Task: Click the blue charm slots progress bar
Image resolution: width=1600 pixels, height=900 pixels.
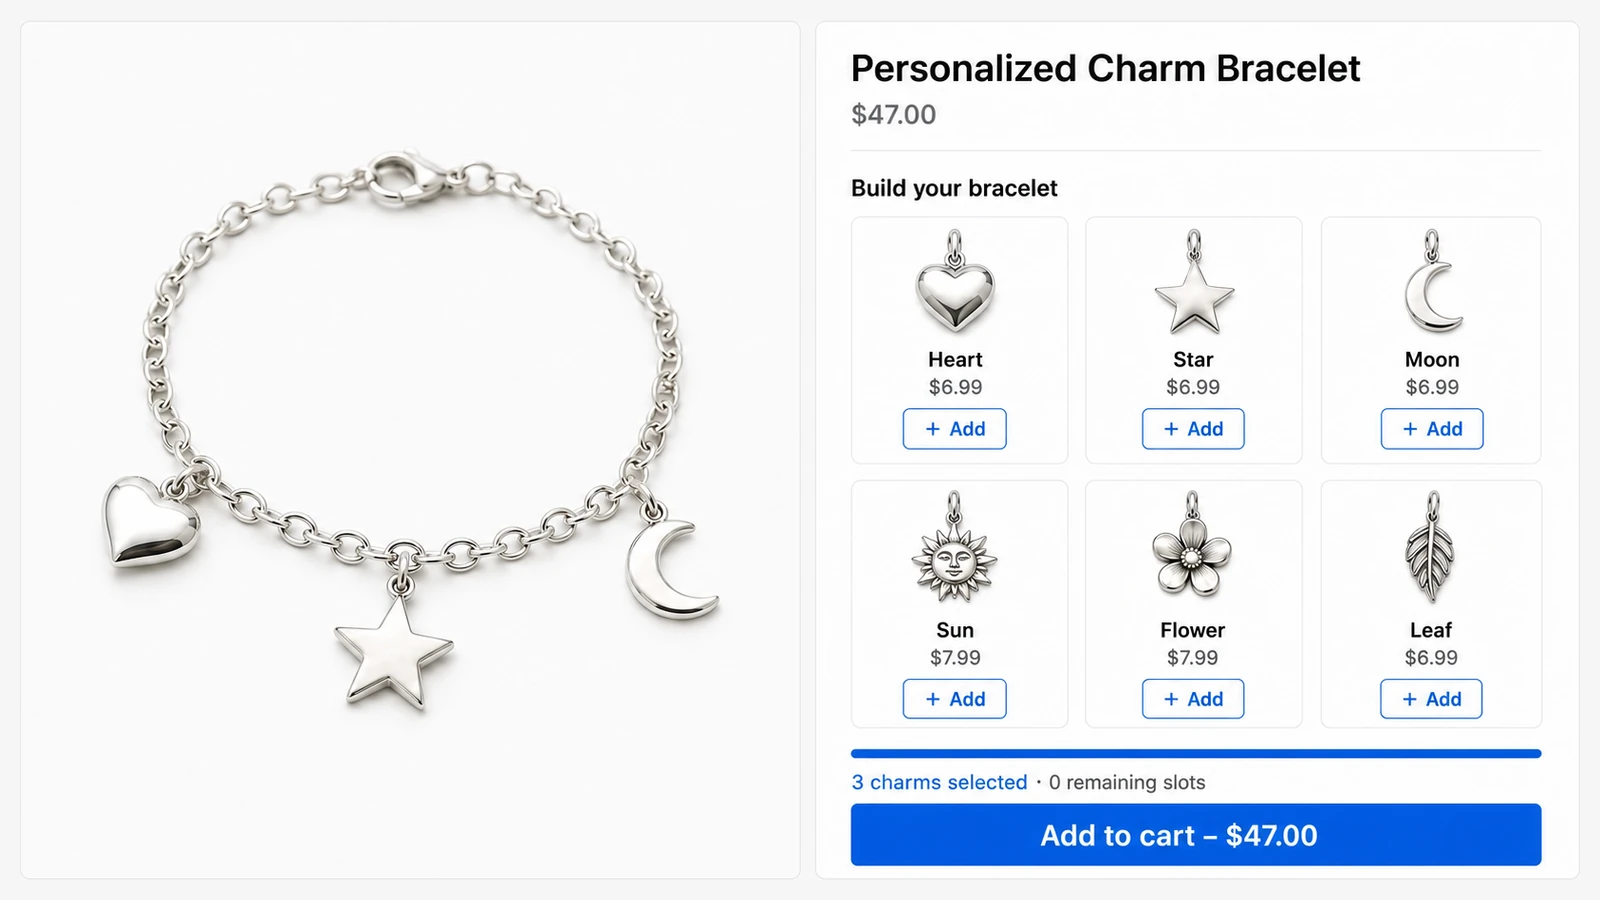Action: tap(1196, 754)
